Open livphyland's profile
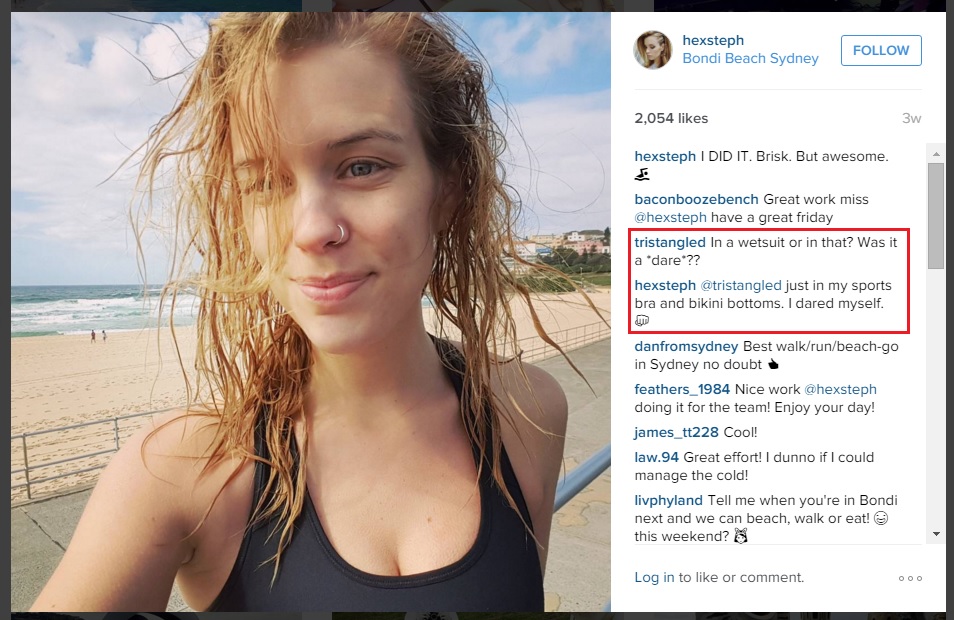The height and width of the screenshot is (620, 954). click(x=668, y=501)
